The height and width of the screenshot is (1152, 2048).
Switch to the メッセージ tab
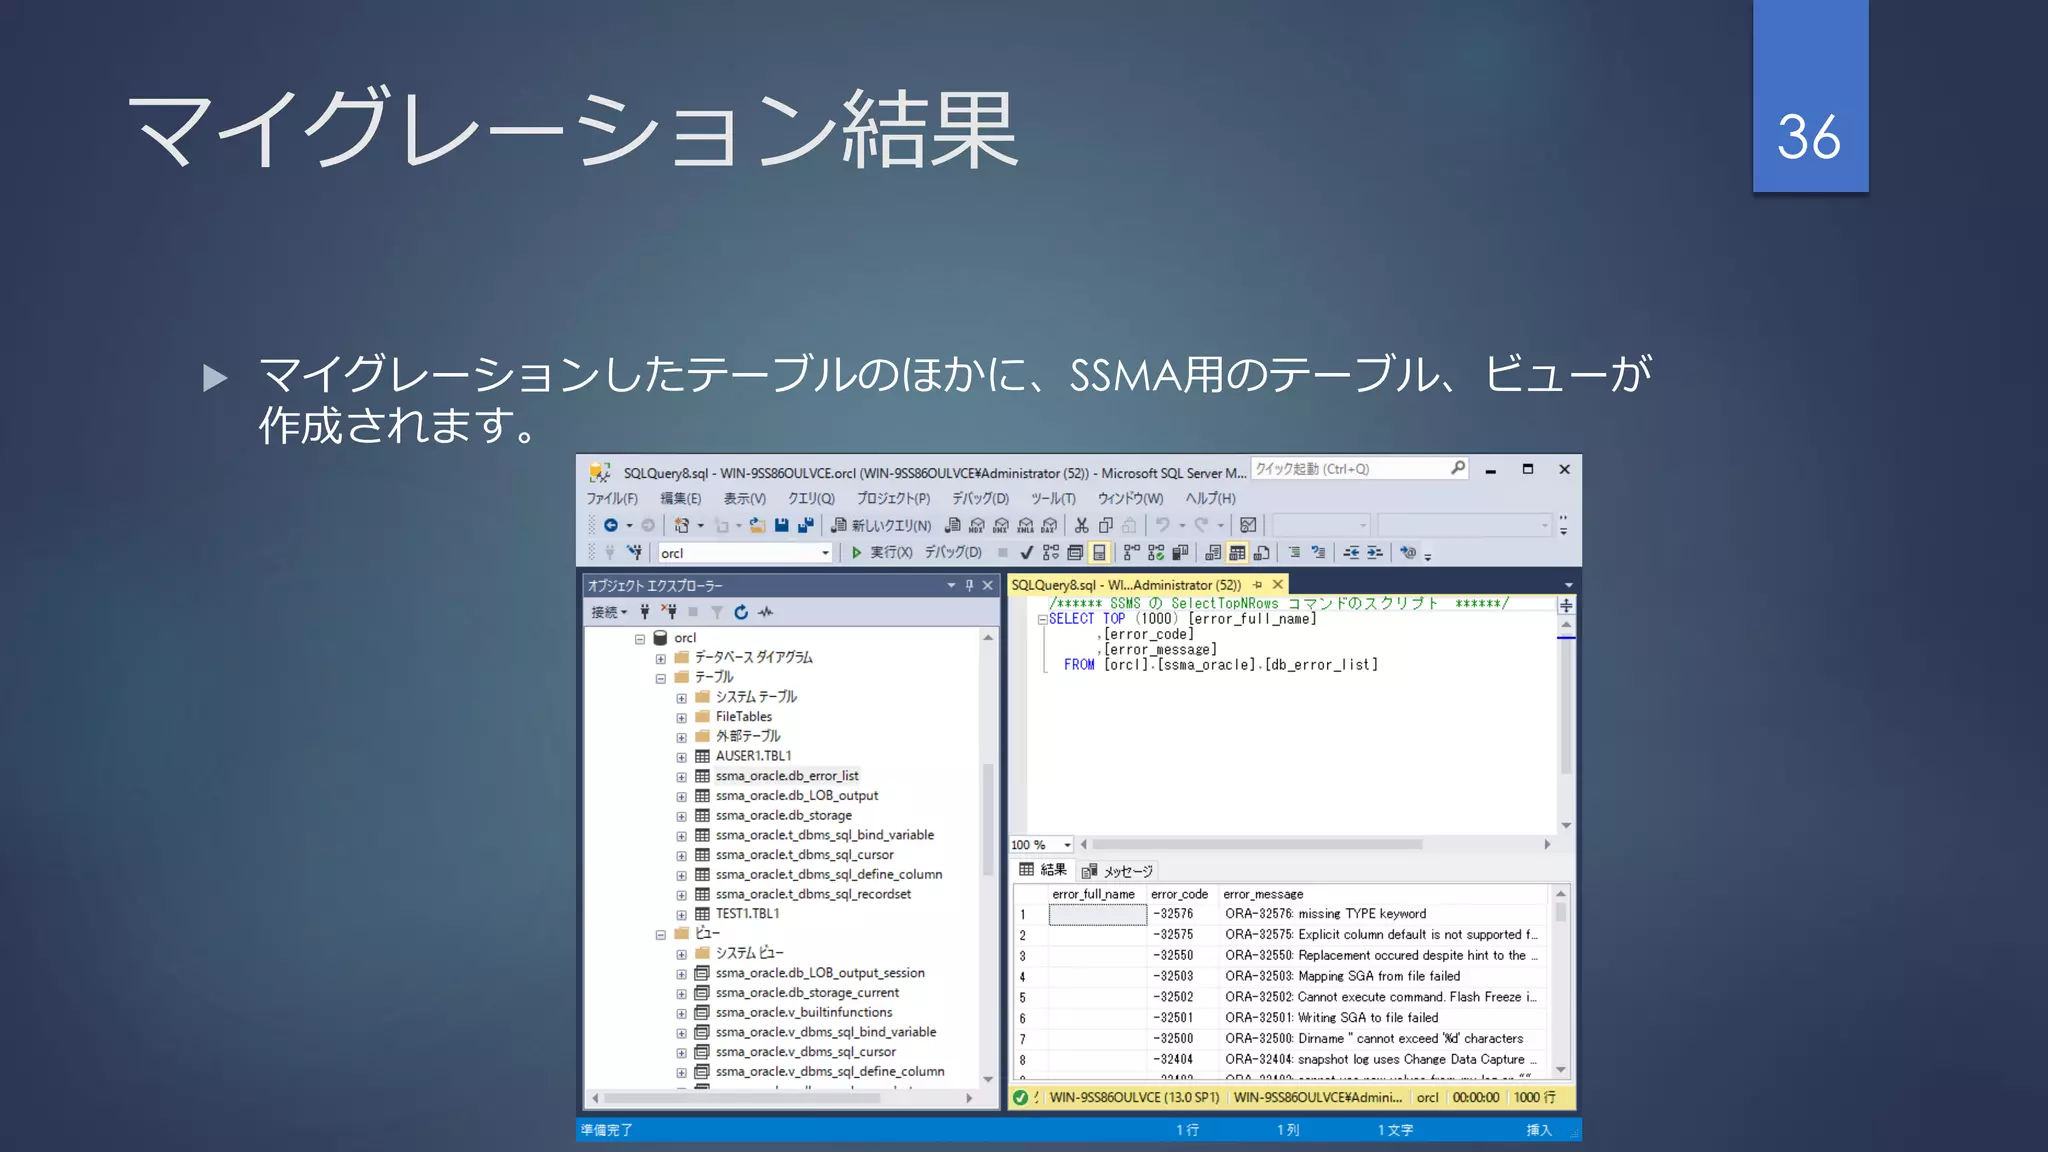coord(1118,871)
